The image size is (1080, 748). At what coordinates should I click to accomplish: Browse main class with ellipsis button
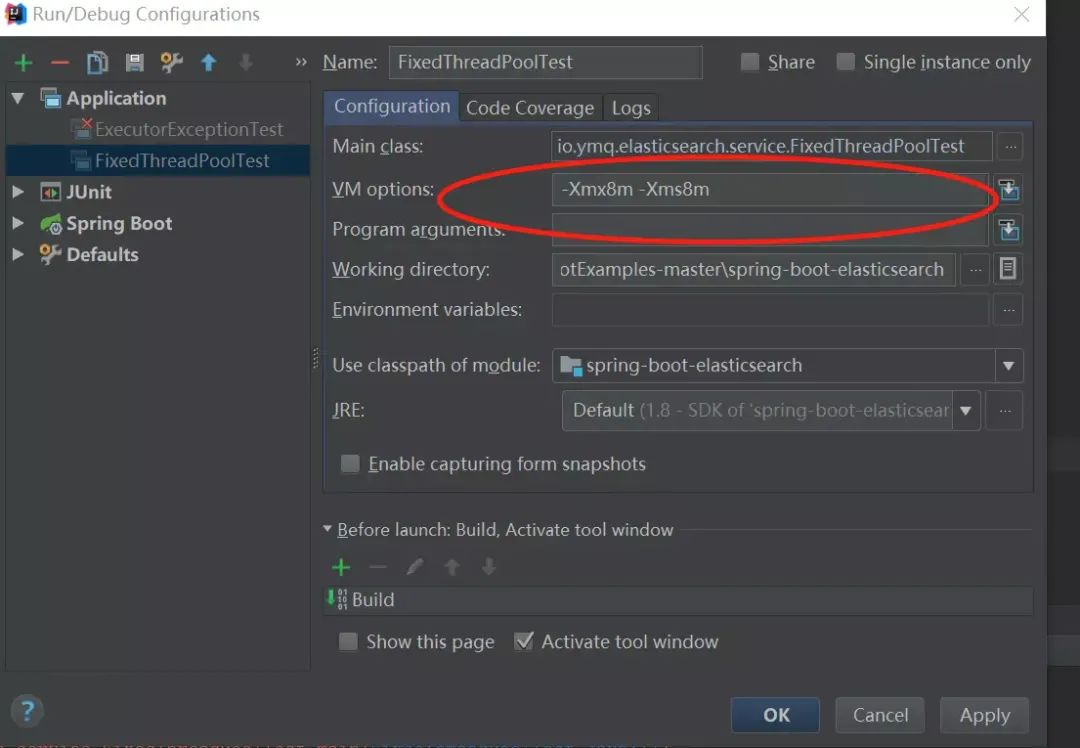coord(1010,147)
